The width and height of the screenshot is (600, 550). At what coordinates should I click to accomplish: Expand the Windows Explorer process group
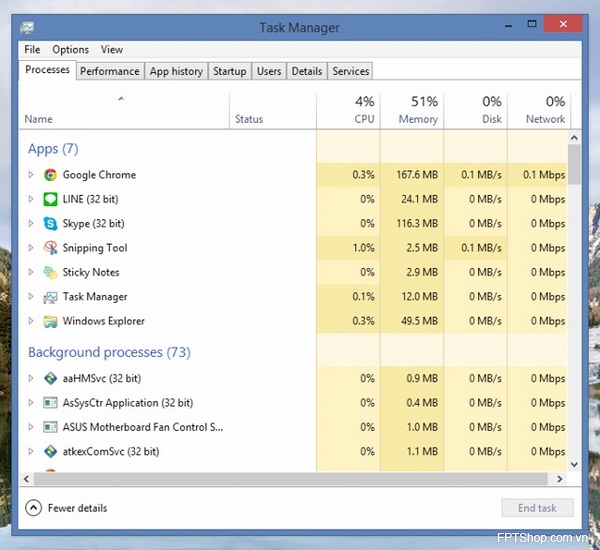[31, 321]
